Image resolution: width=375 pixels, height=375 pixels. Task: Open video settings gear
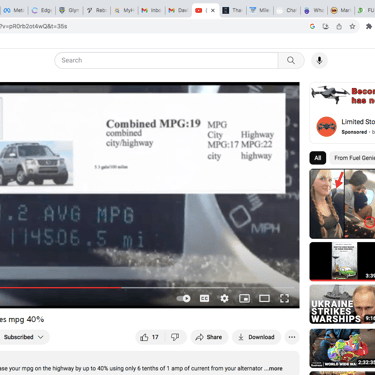[224, 298]
